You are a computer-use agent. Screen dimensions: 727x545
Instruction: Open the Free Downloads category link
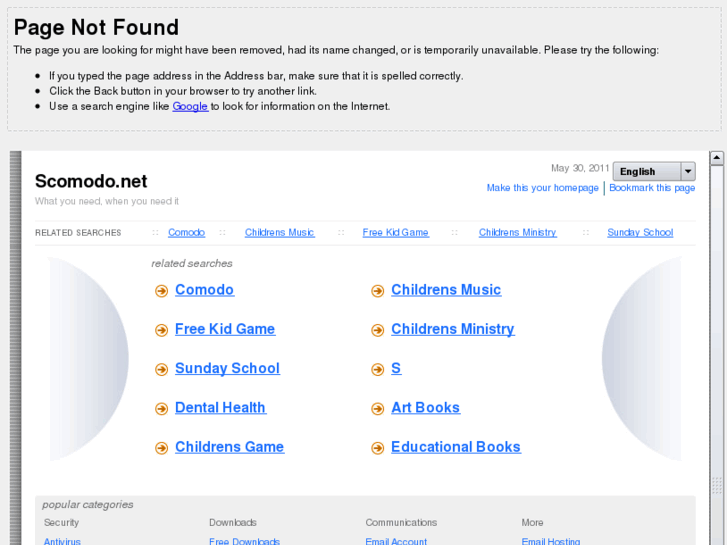click(244, 541)
